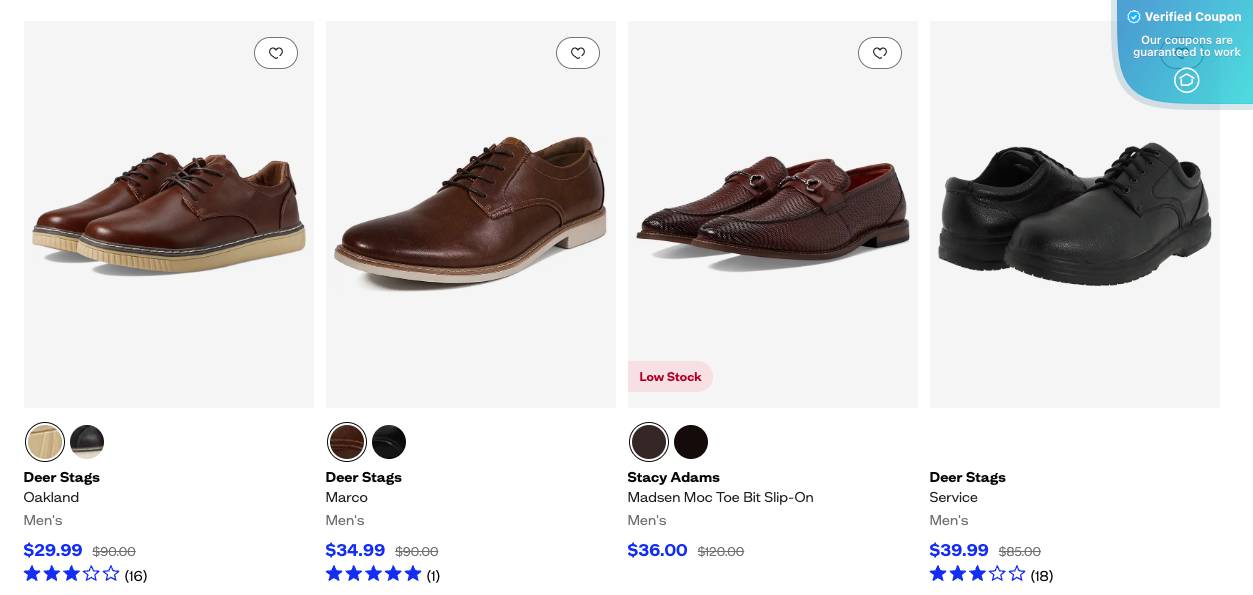Screen dimensions: 1253x595
Task: Select the tan color swatch for Oakland
Action: [x=45, y=441]
